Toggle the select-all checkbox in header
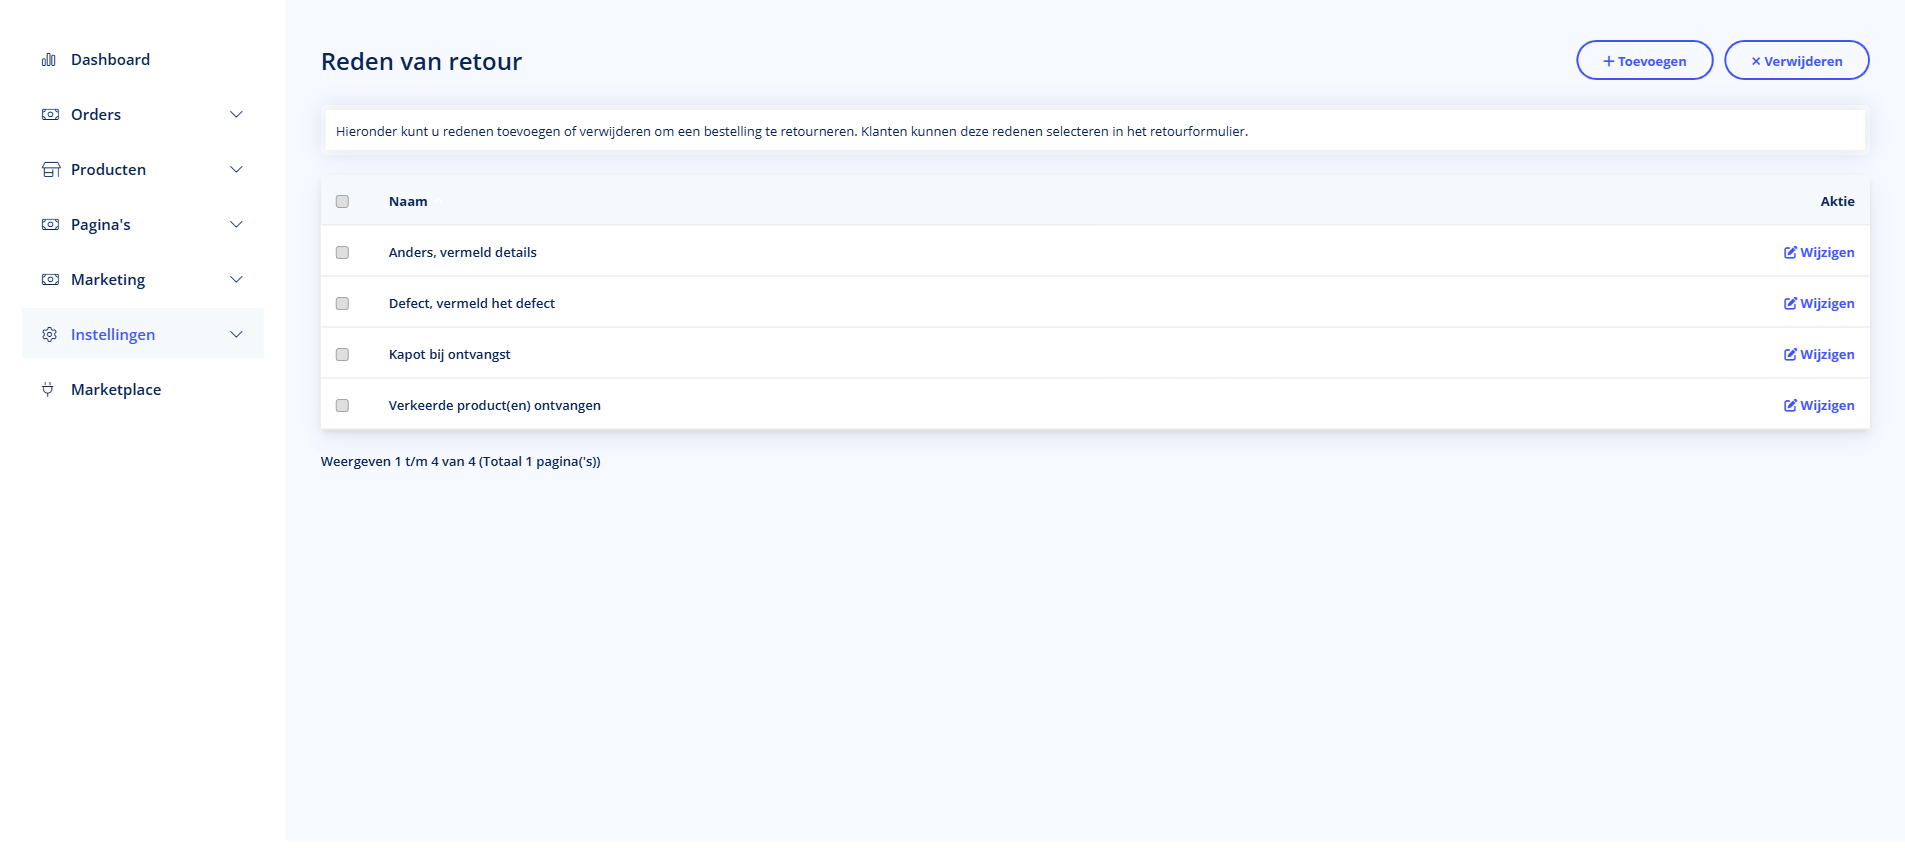Viewport: 1905px width, 863px height. coord(342,202)
